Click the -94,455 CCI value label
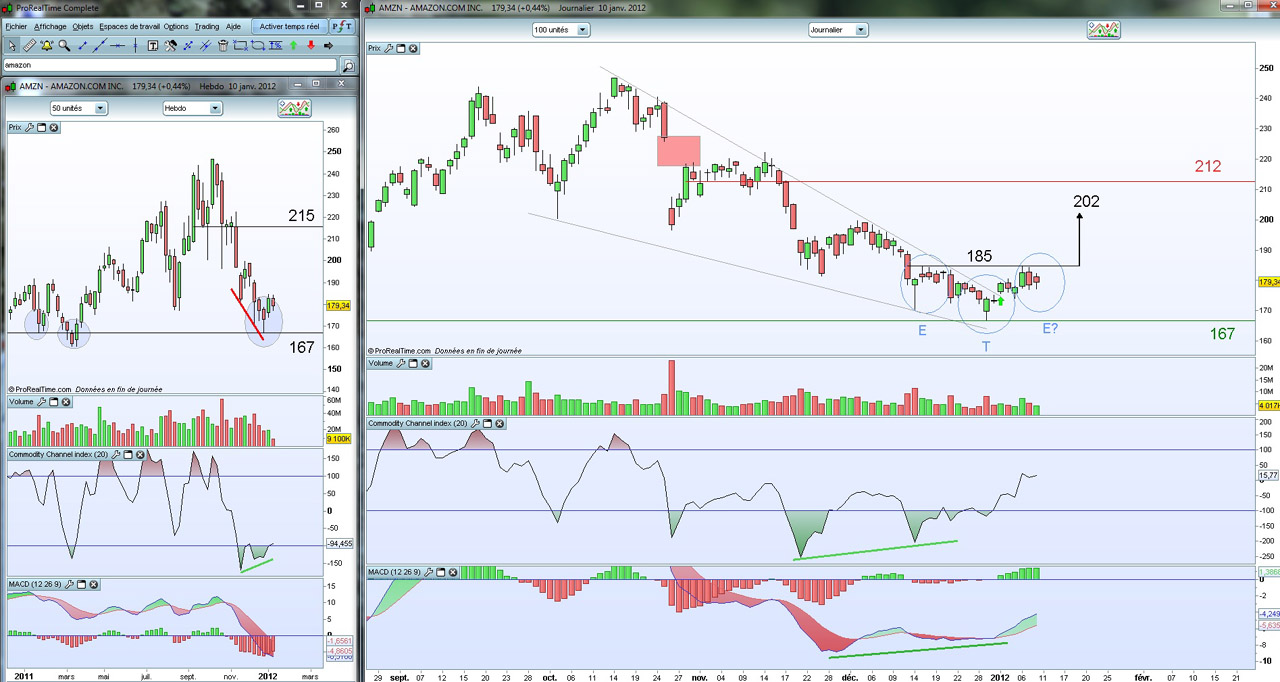The height and width of the screenshot is (682, 1280). (339, 544)
